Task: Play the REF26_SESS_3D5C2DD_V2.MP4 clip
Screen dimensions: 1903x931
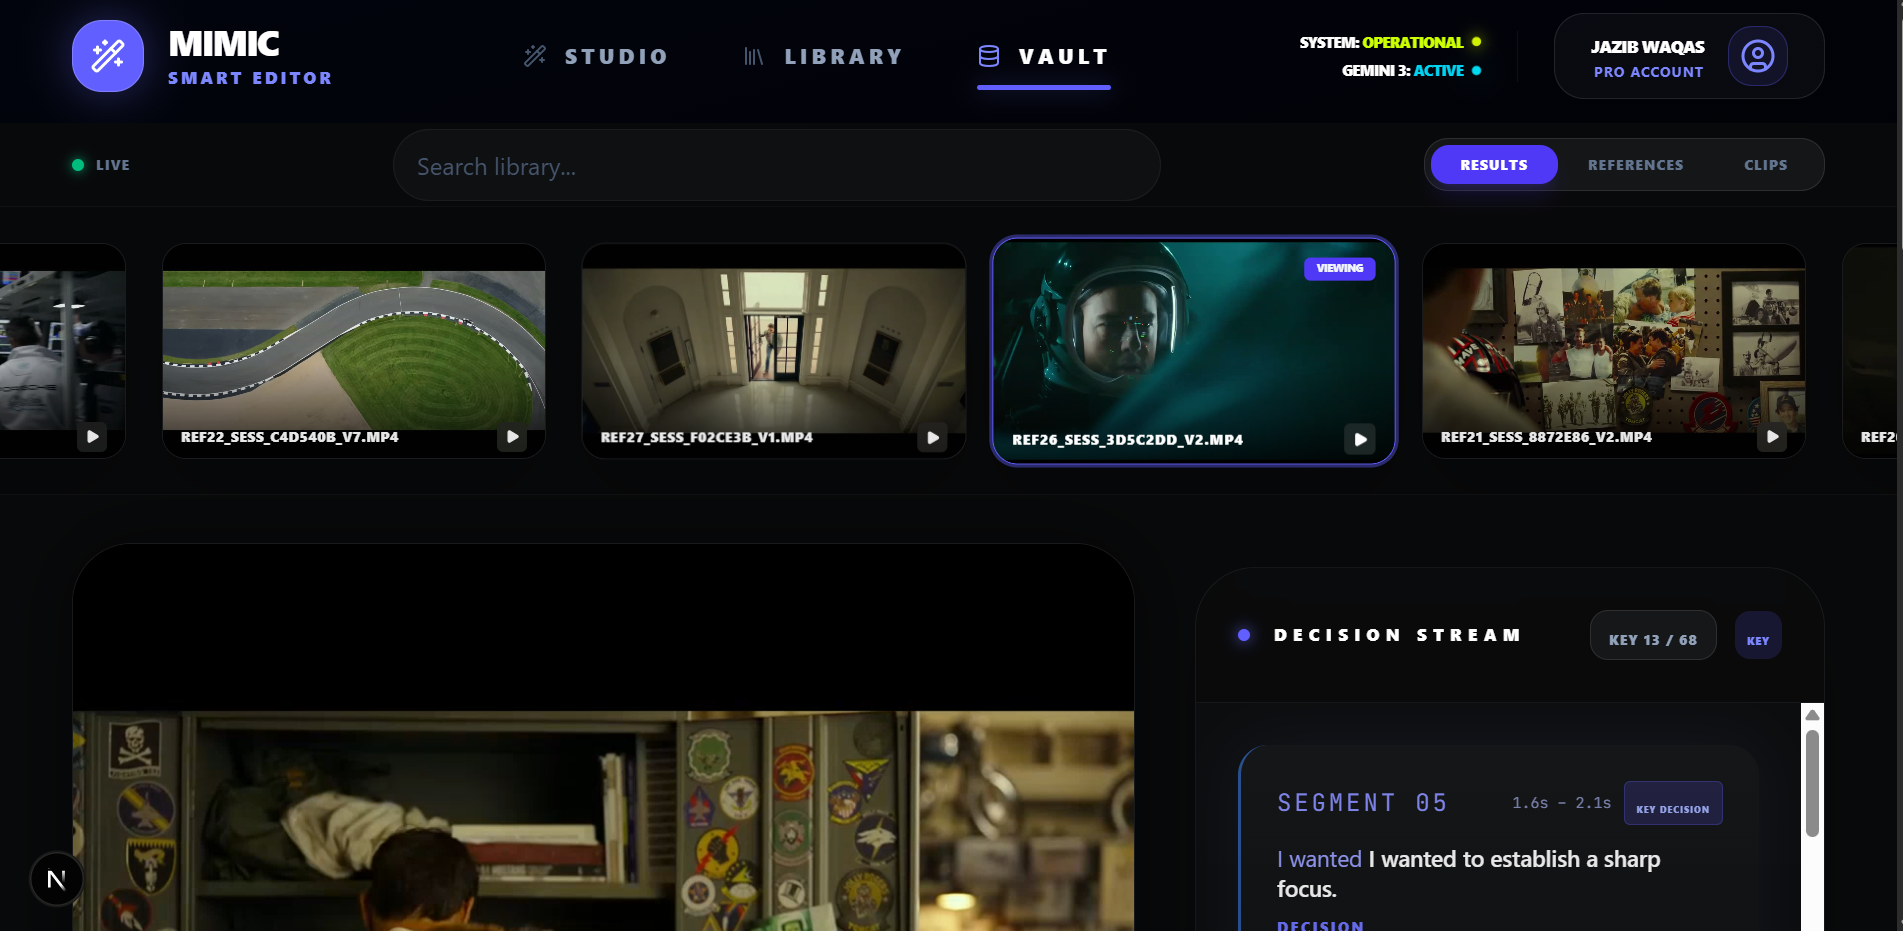Action: tap(1360, 439)
